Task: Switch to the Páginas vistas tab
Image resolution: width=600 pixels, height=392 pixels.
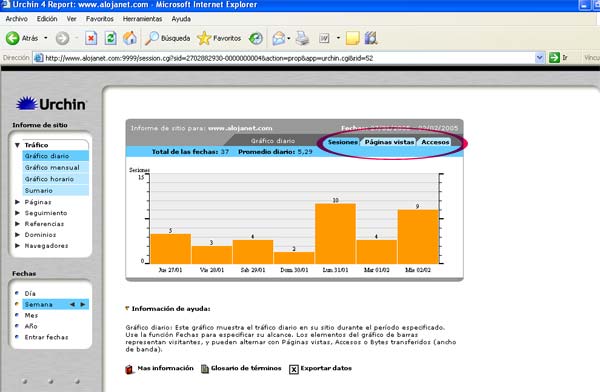Action: point(389,142)
